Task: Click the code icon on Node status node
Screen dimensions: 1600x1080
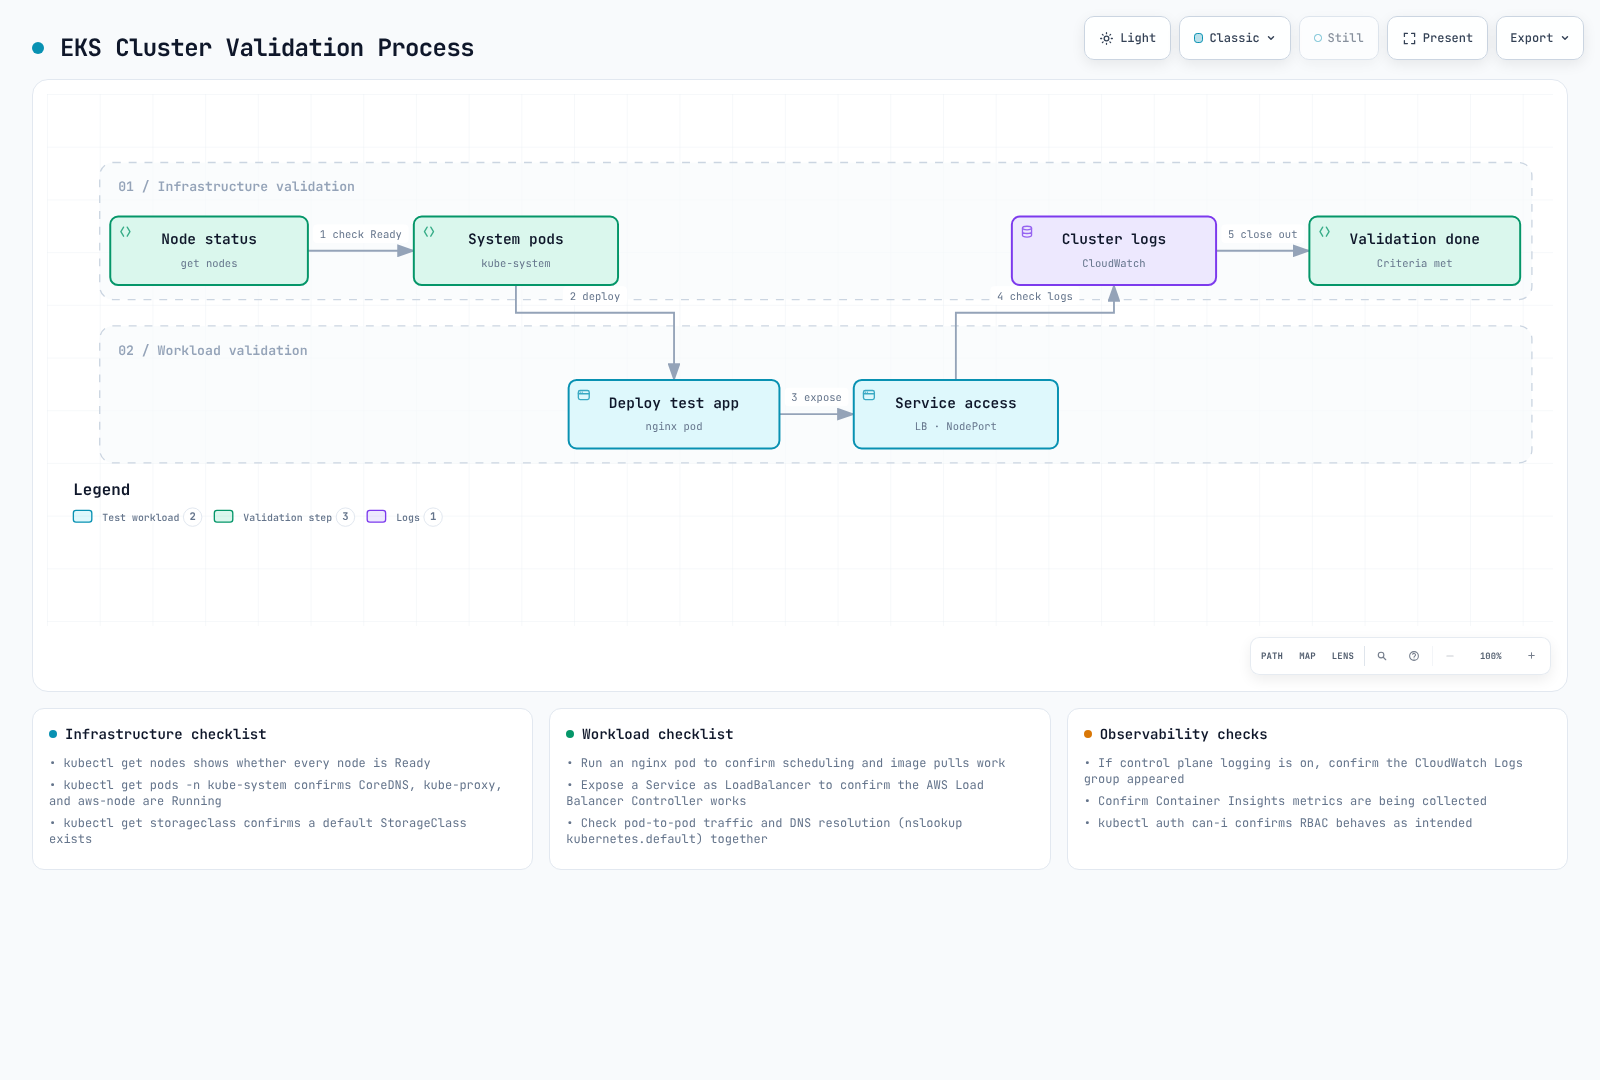Action: tap(126, 231)
